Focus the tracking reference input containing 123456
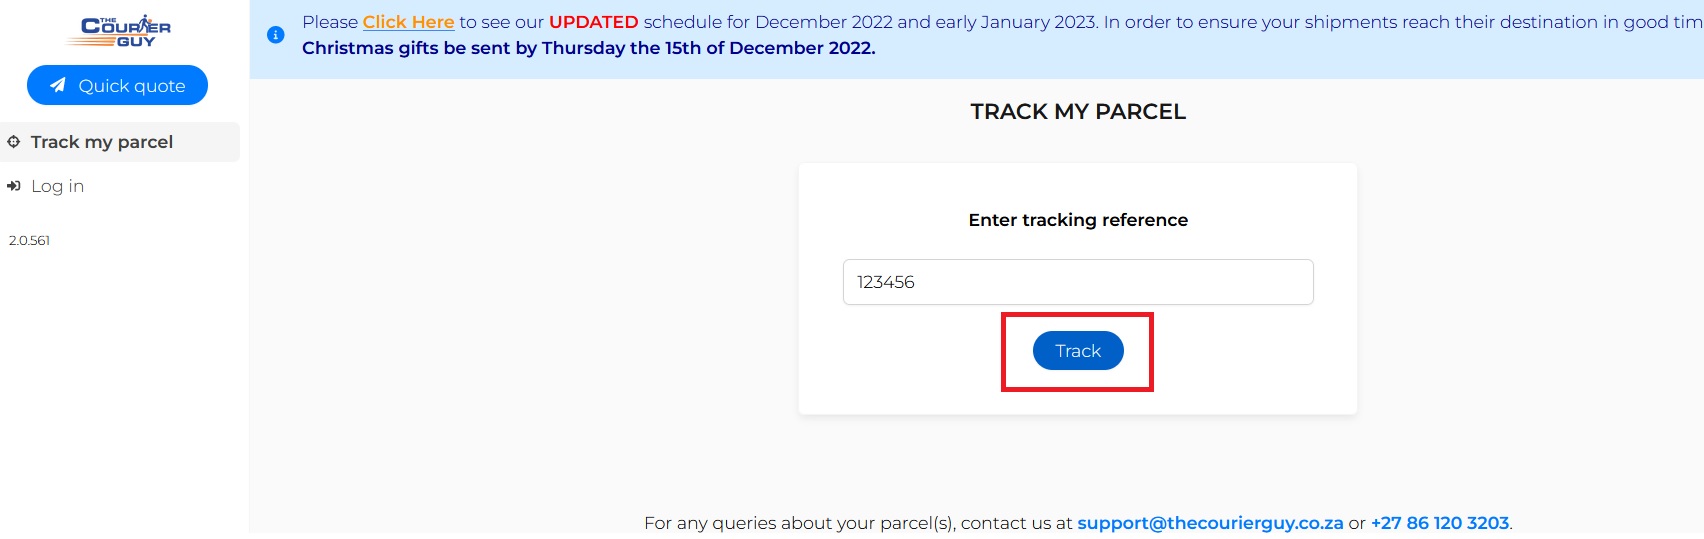1704x539 pixels. [1078, 282]
